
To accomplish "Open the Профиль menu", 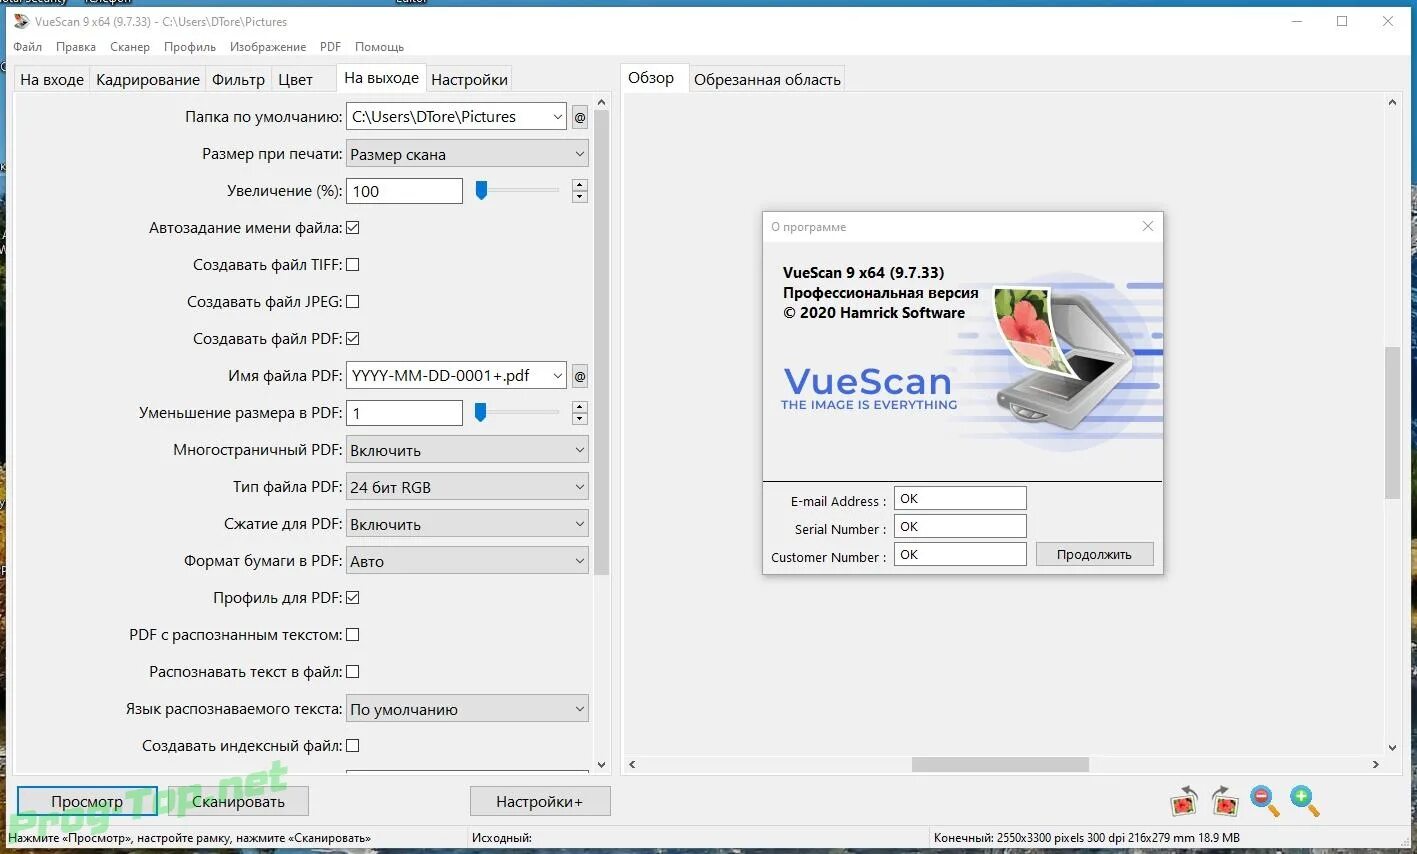I will (x=190, y=47).
